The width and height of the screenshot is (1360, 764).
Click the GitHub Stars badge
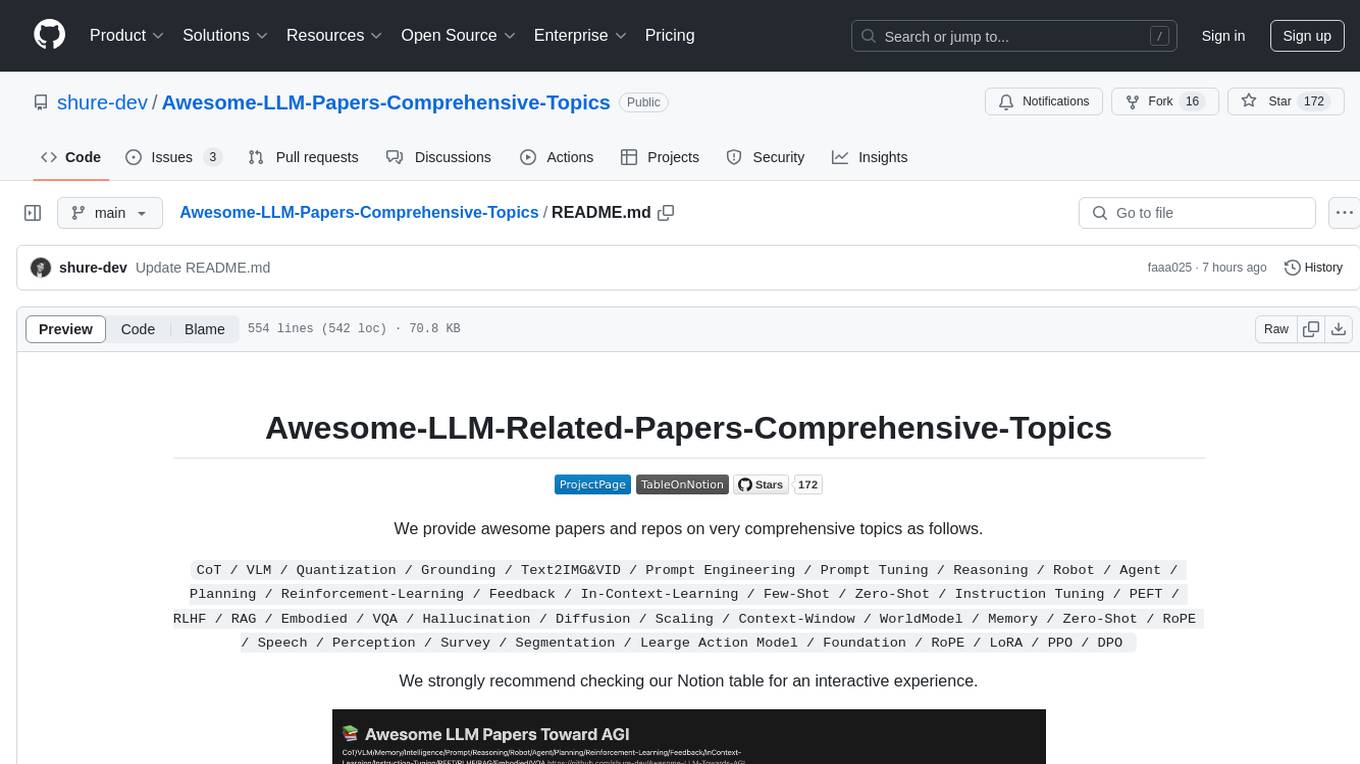click(x=761, y=484)
